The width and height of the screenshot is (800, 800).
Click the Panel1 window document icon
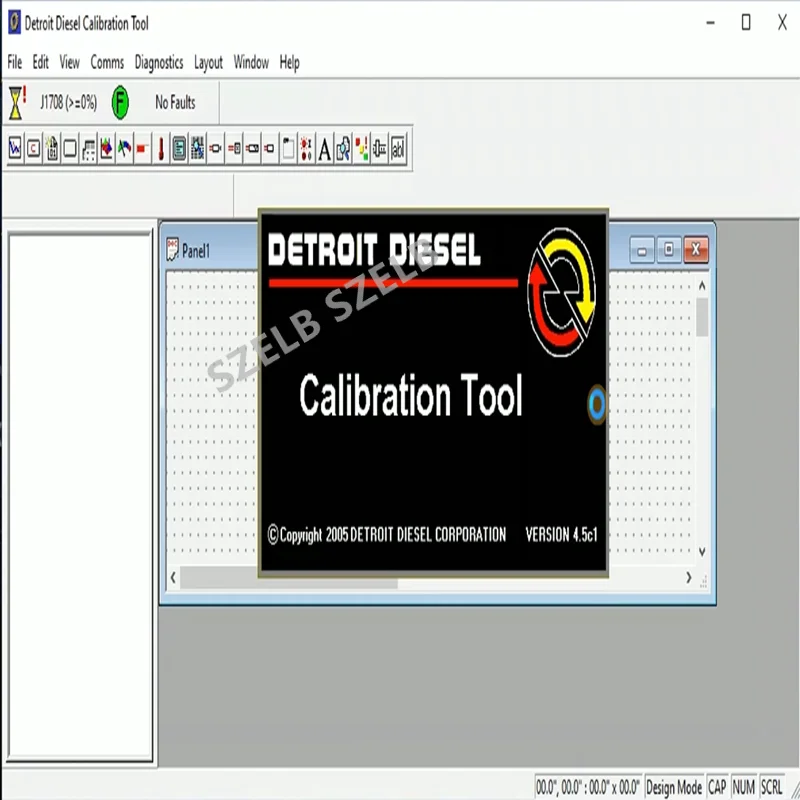coord(172,250)
